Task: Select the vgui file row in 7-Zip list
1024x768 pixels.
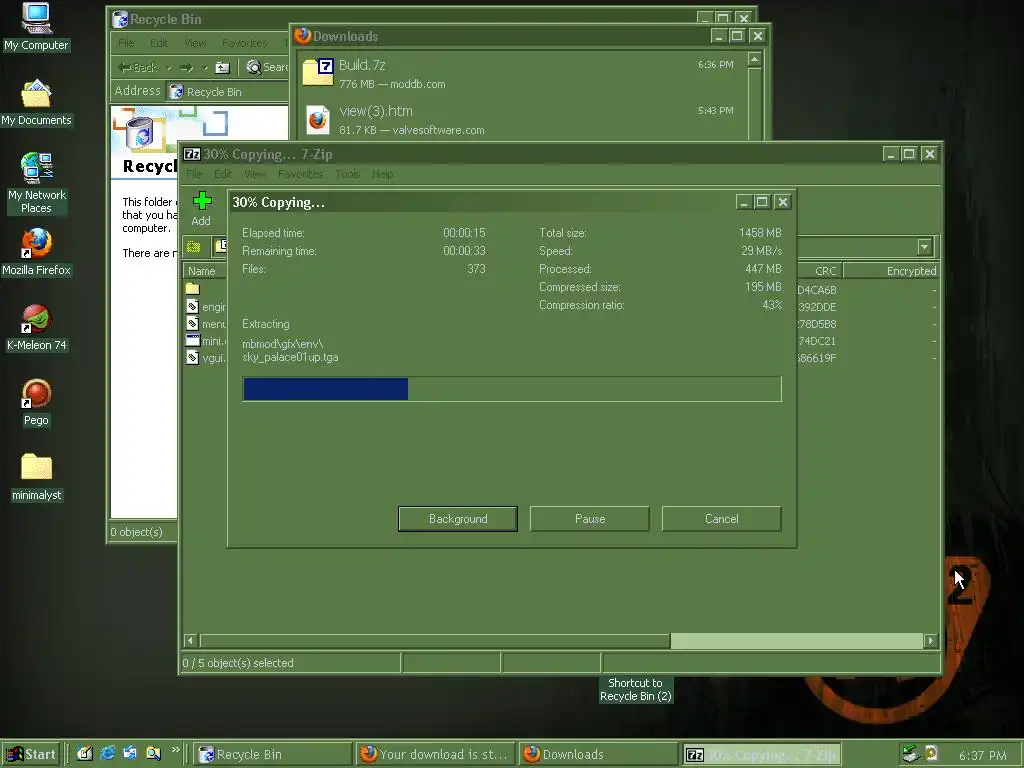Action: tap(206, 358)
